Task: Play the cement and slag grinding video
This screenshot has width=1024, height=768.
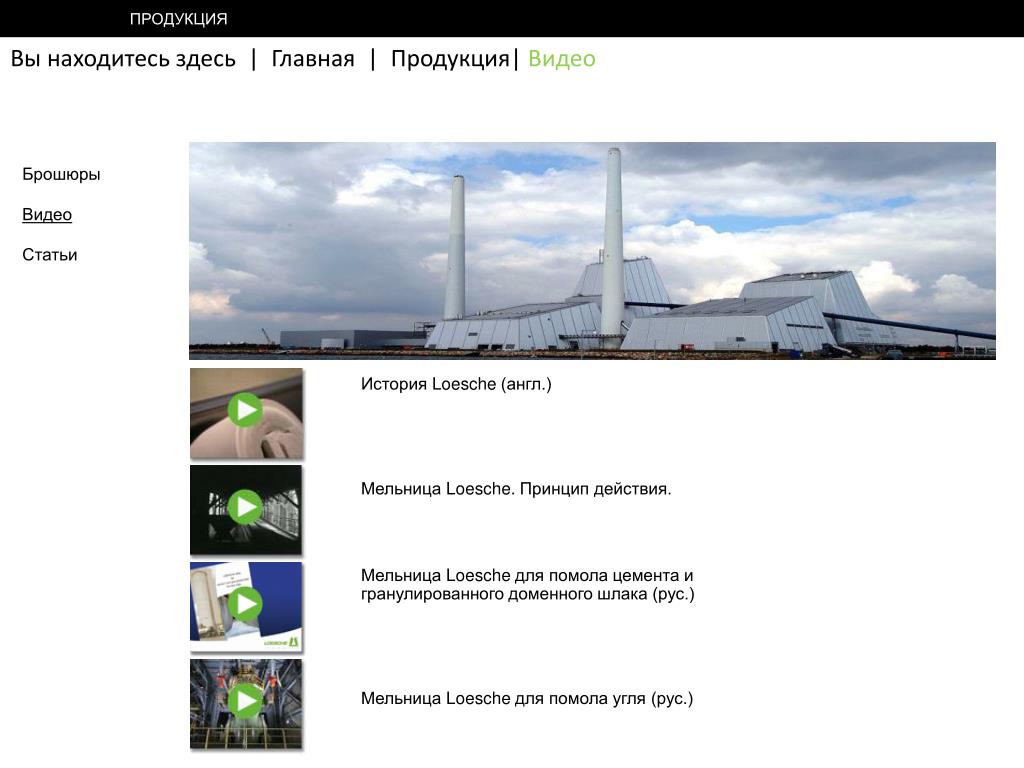Action: tap(246, 604)
